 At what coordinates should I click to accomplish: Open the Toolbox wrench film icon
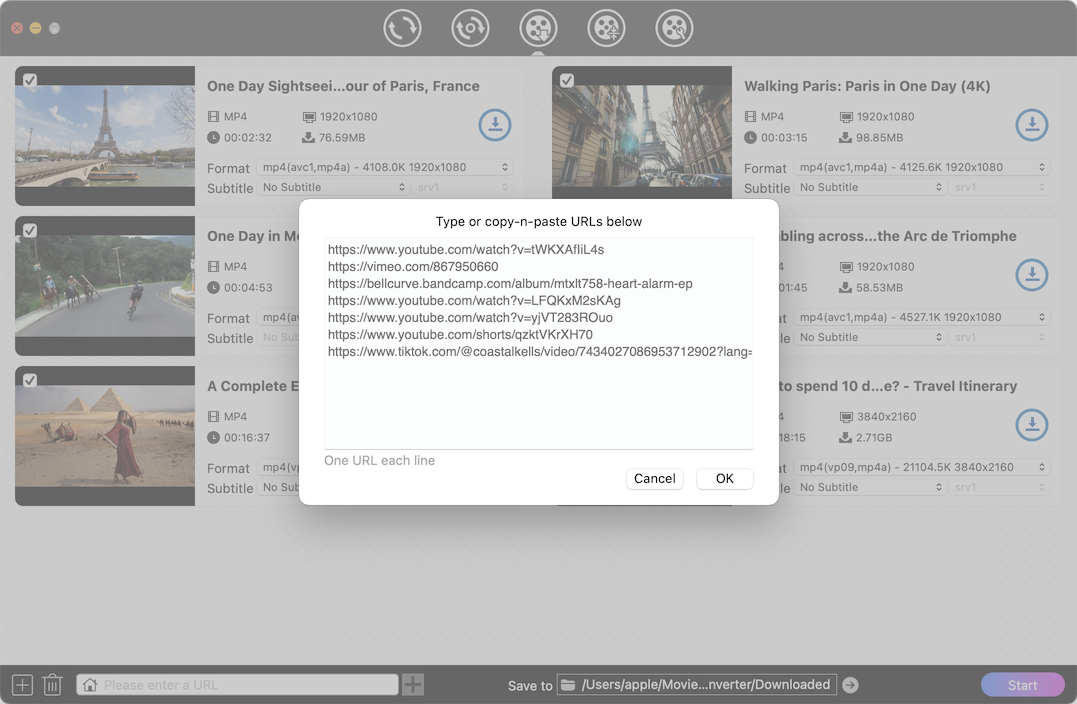point(674,28)
